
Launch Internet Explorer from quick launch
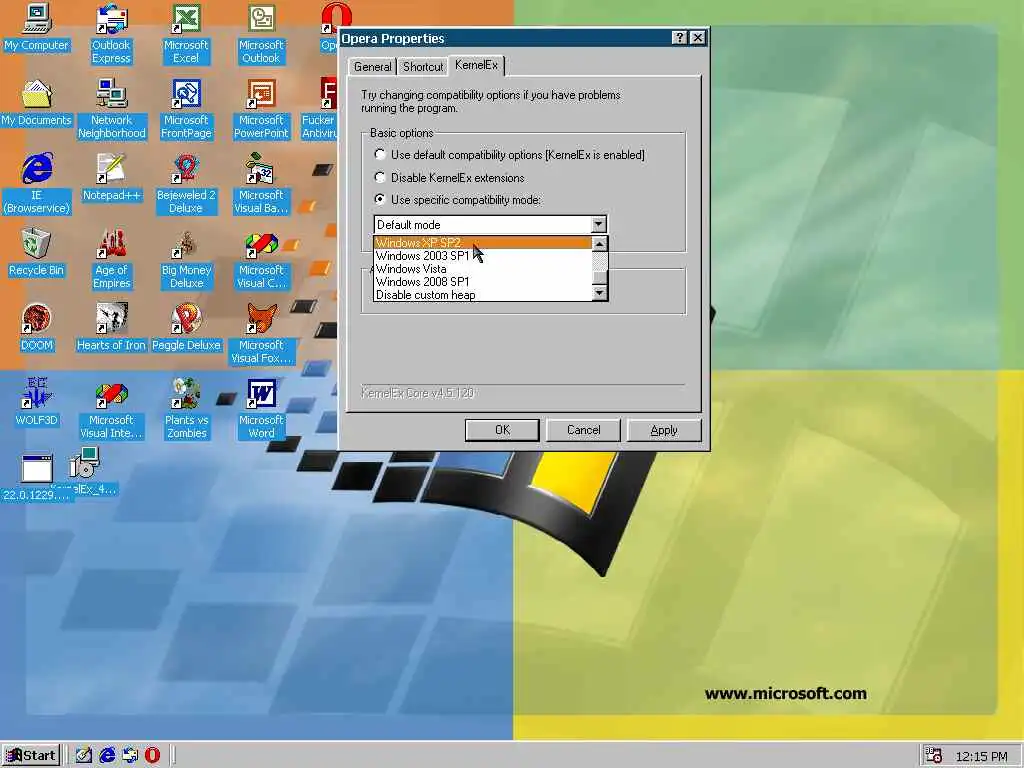coord(107,756)
